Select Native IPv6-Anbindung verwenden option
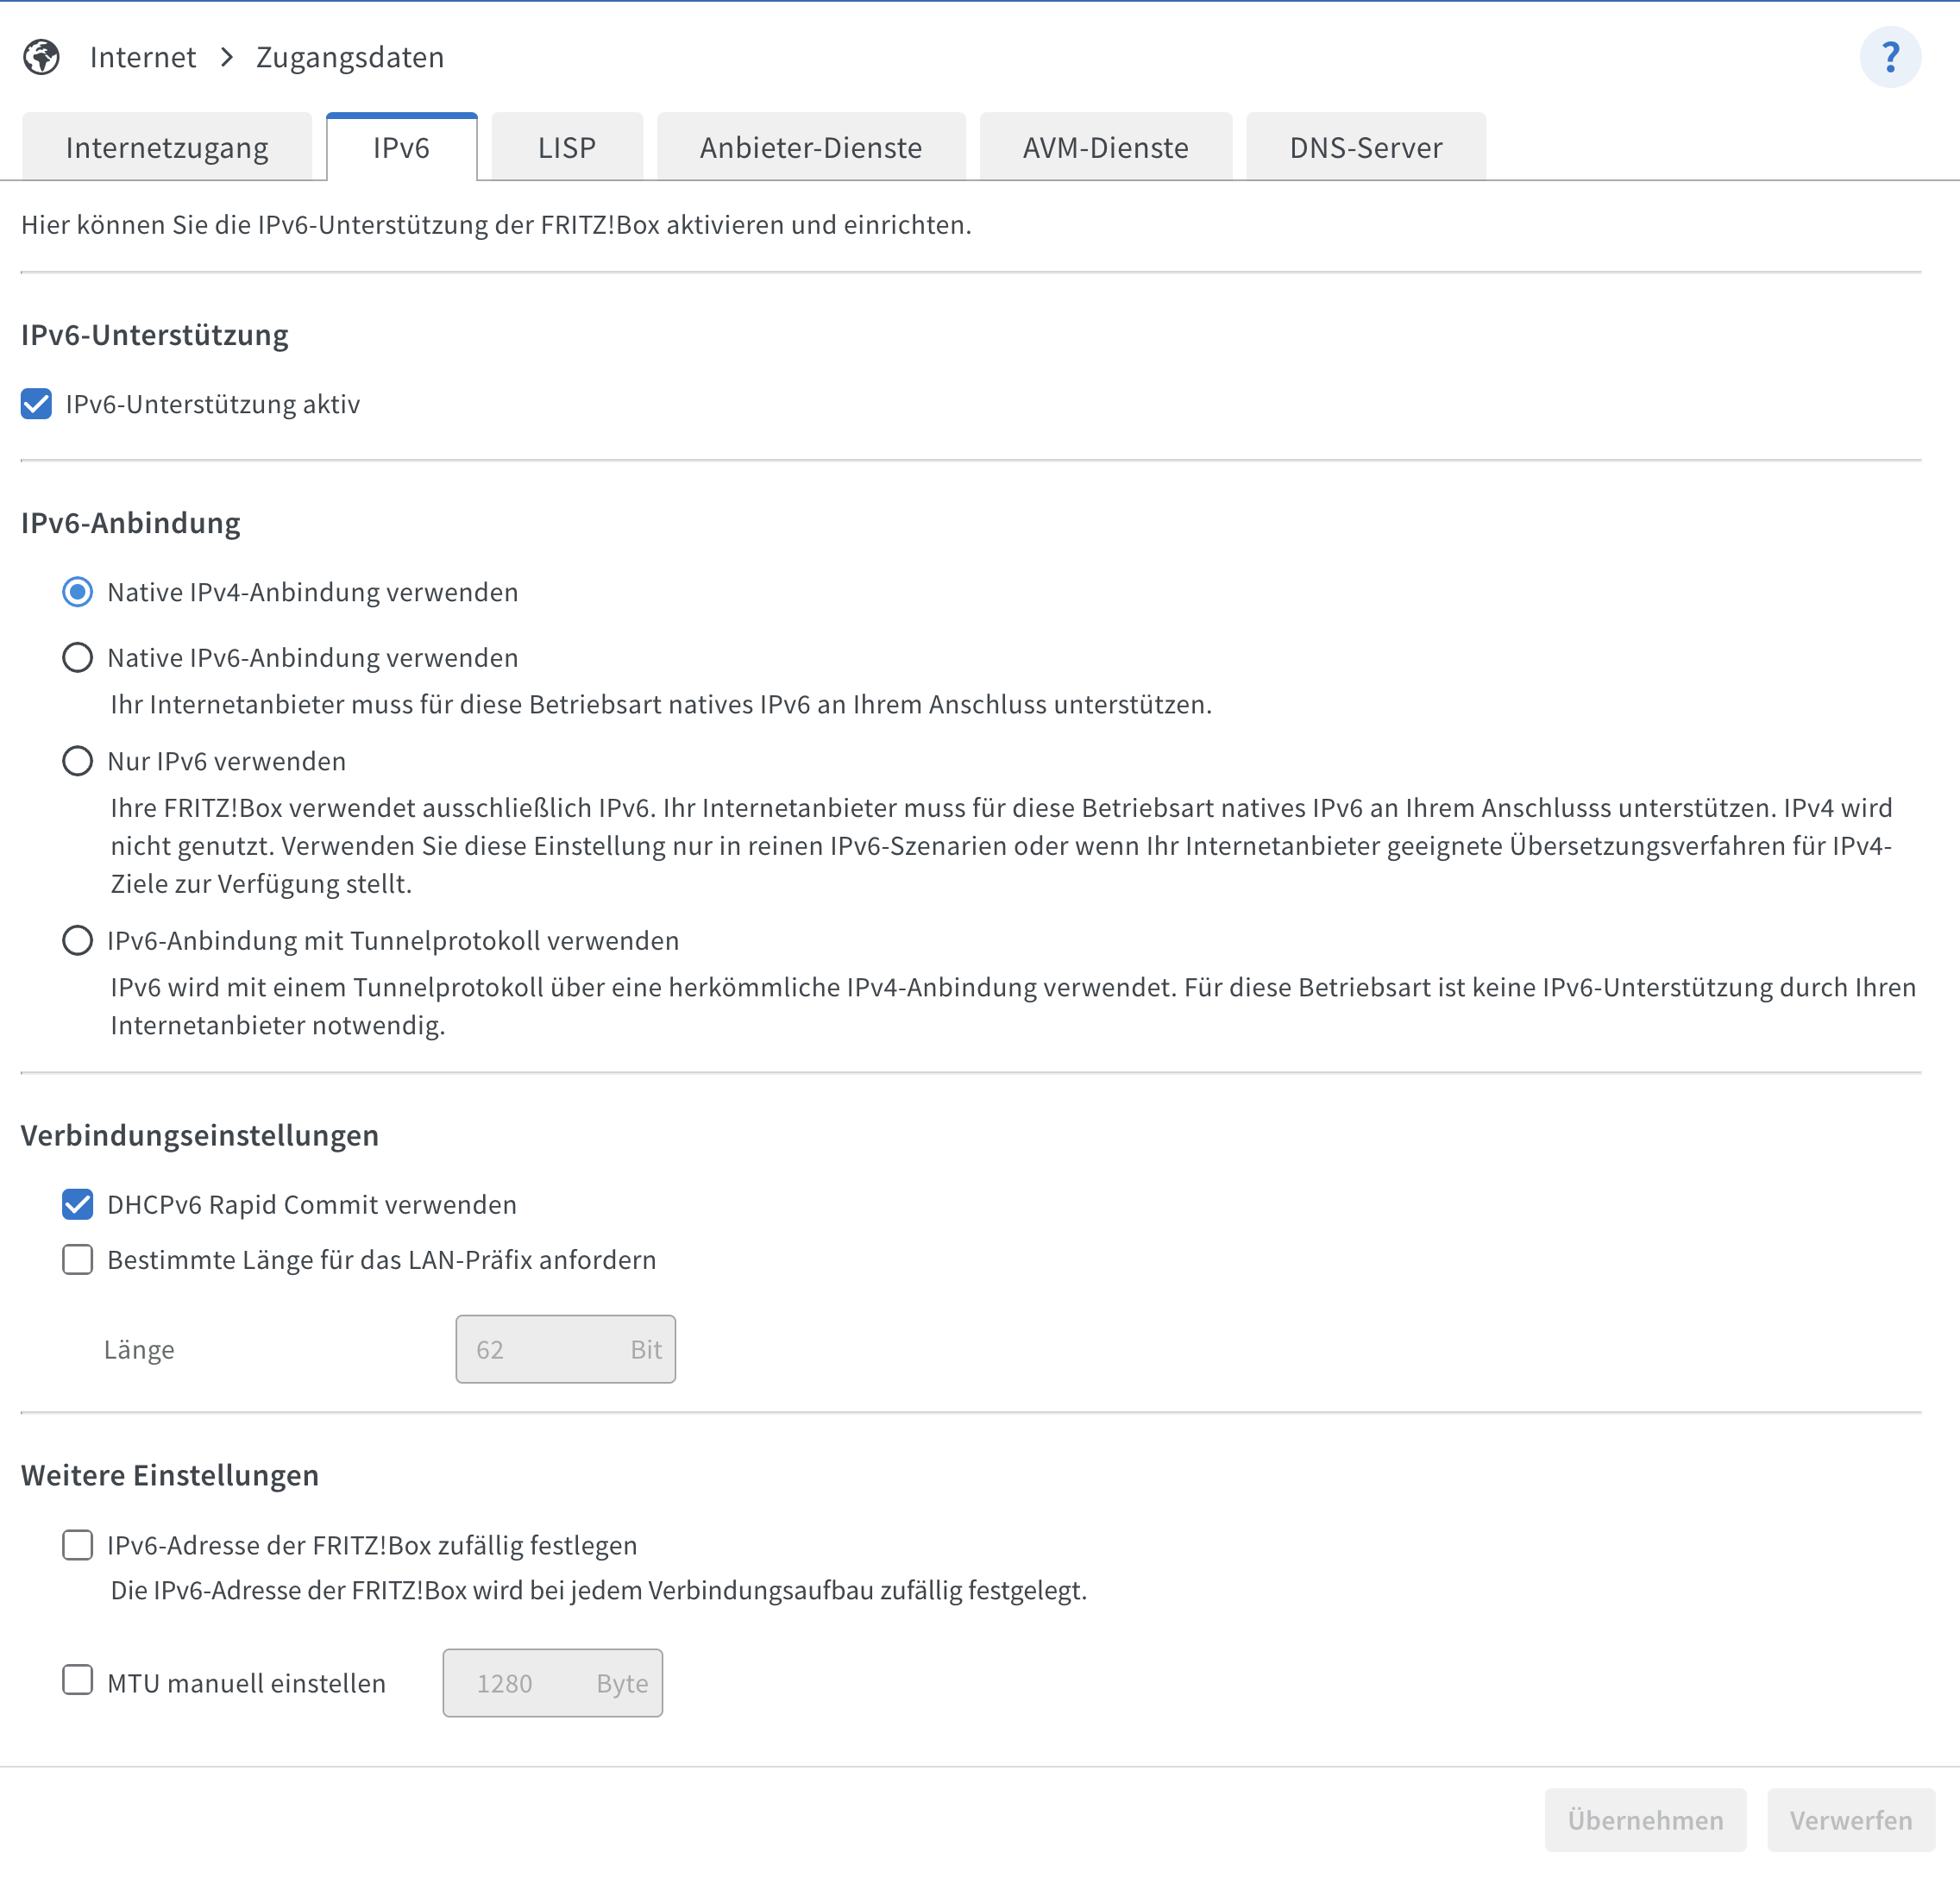Viewport: 1960px width, 1884px height. pyautogui.click(x=78, y=658)
